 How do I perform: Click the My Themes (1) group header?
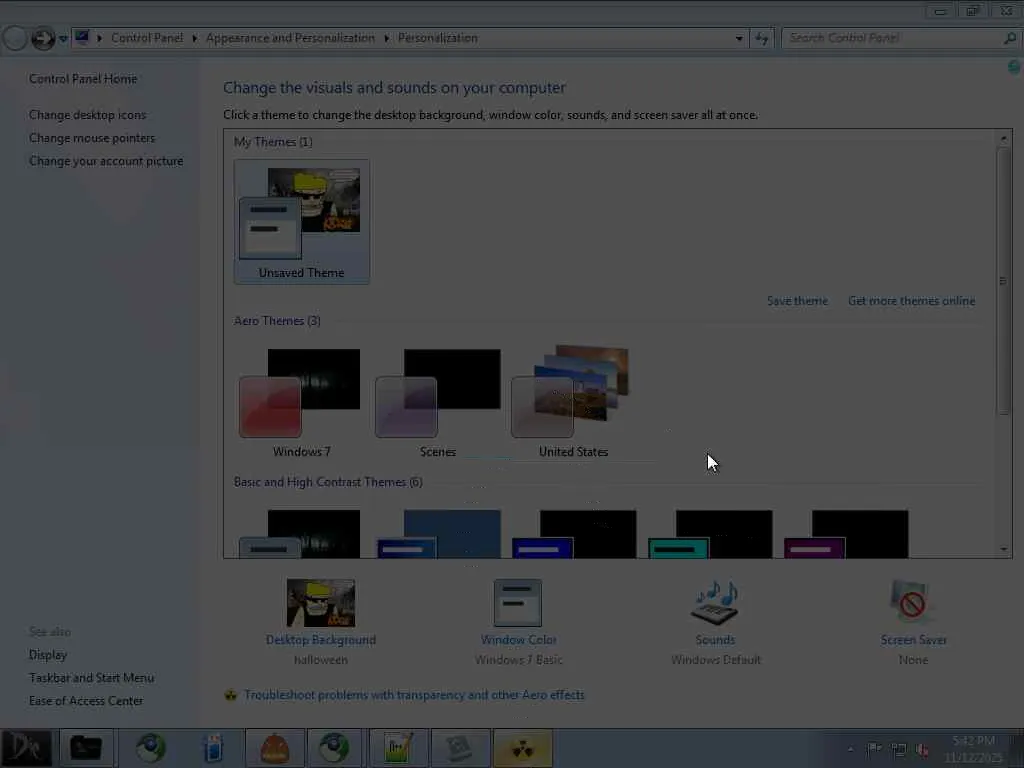point(273,142)
